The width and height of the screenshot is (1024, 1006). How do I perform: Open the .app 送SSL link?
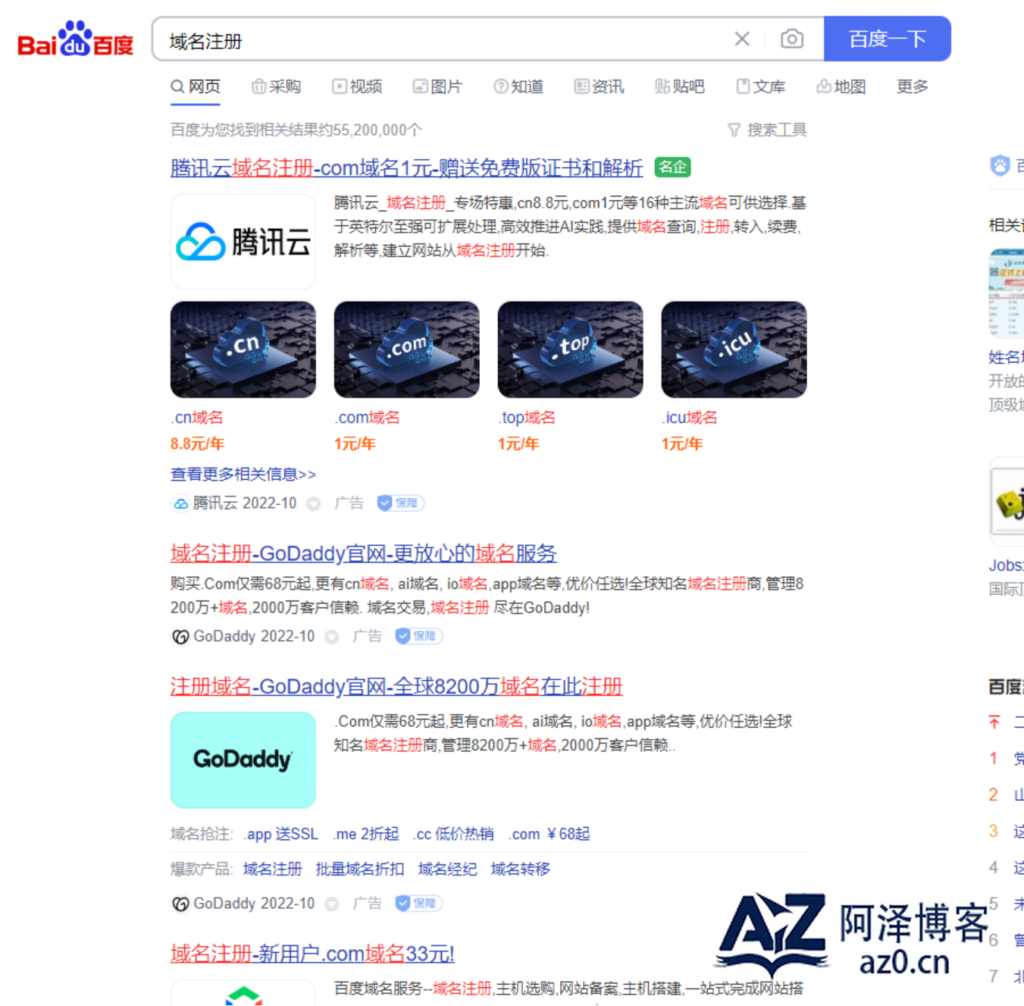tap(281, 834)
